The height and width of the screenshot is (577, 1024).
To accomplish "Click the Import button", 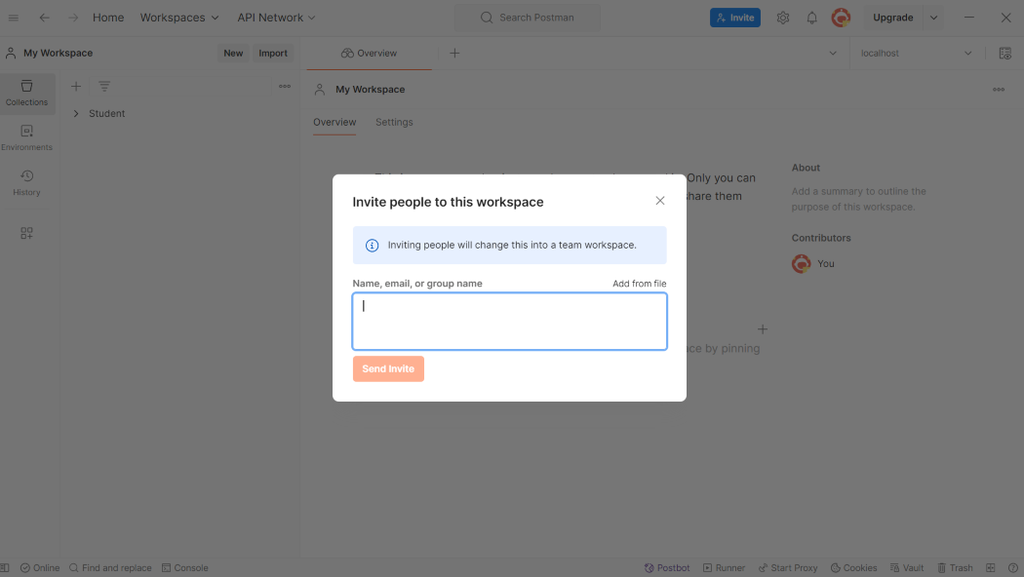I will coord(273,53).
